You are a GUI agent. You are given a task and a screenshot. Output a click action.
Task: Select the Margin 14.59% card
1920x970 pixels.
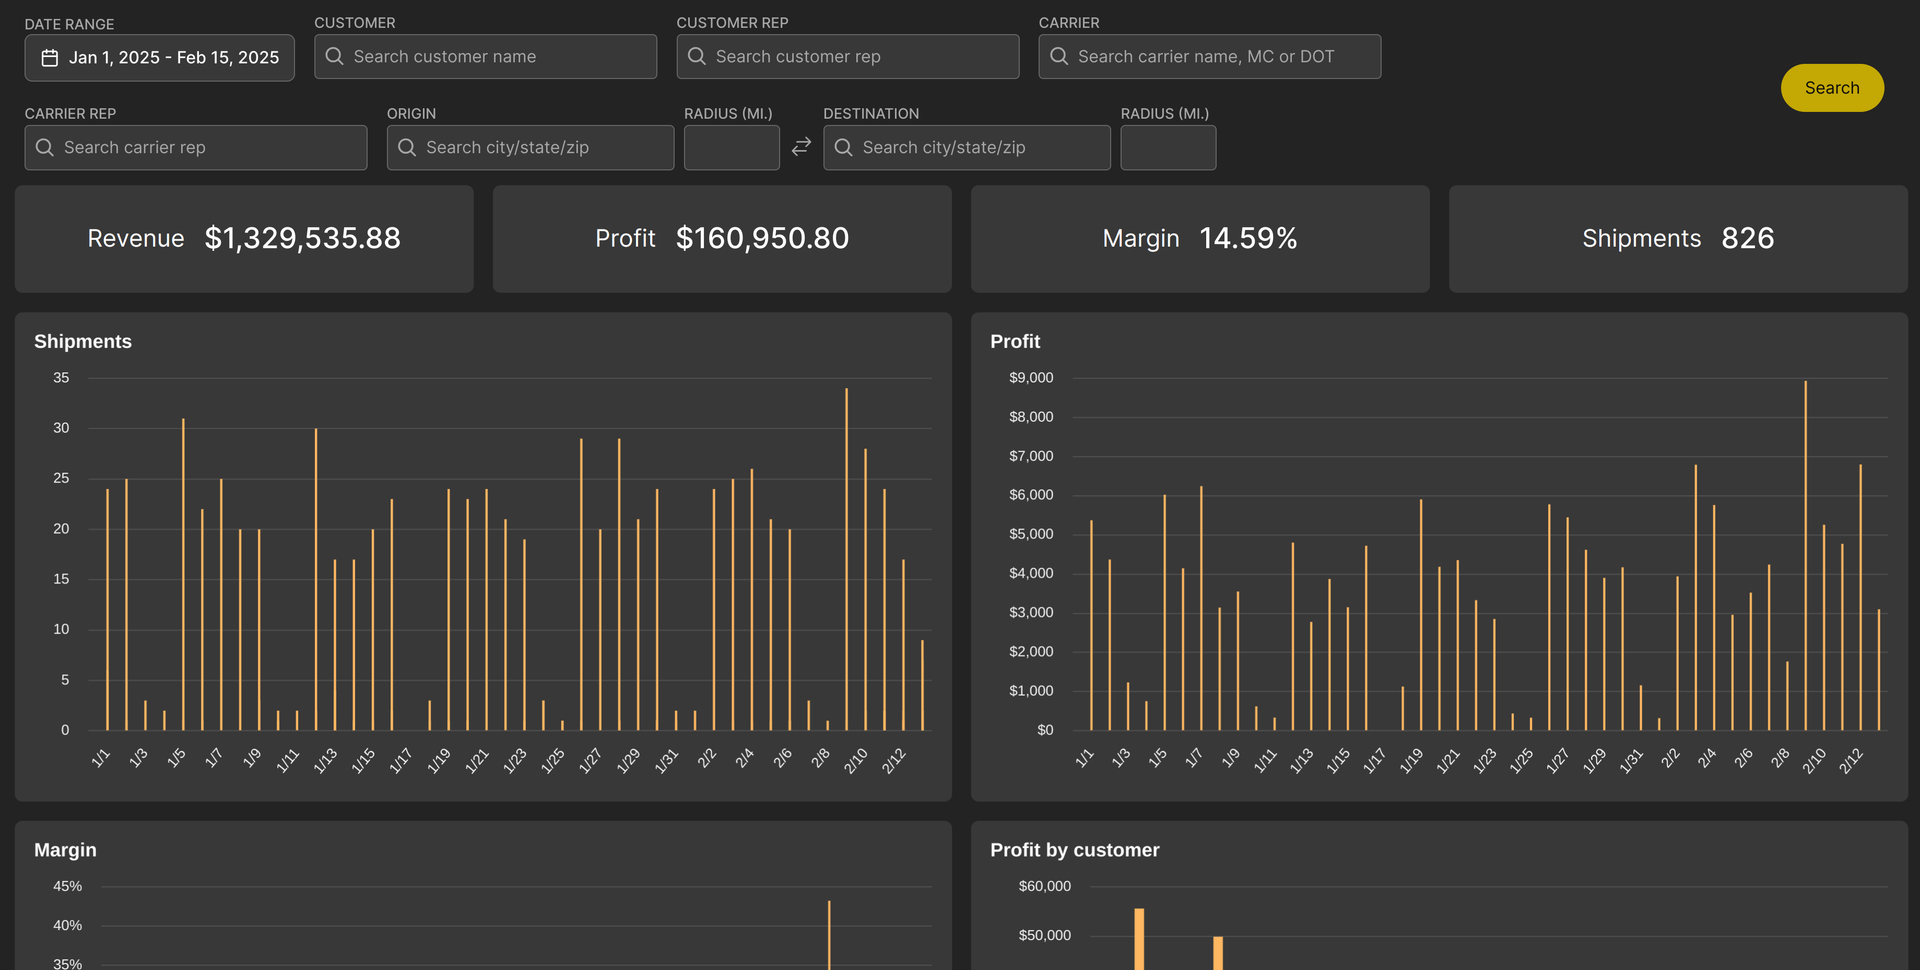(1200, 239)
